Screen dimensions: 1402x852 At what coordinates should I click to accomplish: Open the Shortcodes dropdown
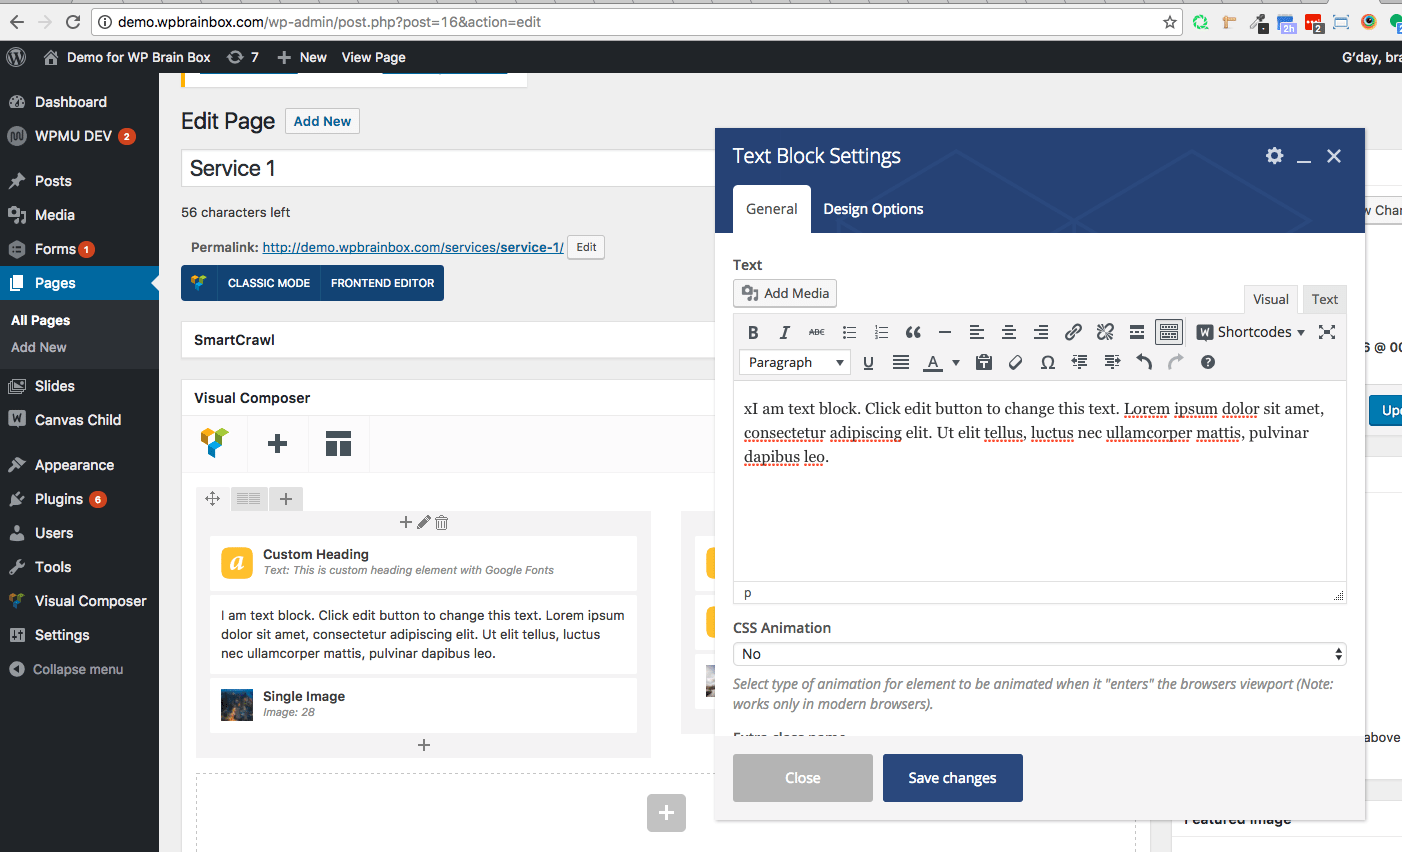pyautogui.click(x=1251, y=332)
